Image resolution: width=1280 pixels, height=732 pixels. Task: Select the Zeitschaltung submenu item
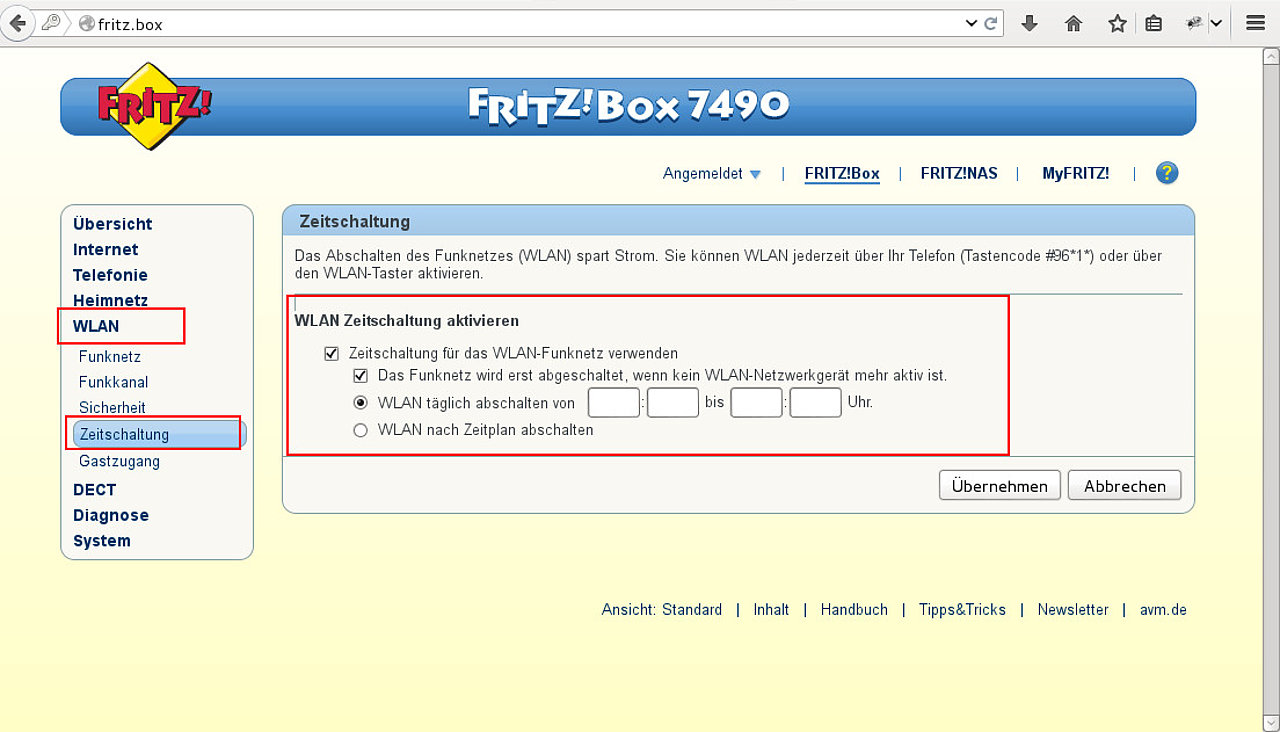tap(159, 434)
